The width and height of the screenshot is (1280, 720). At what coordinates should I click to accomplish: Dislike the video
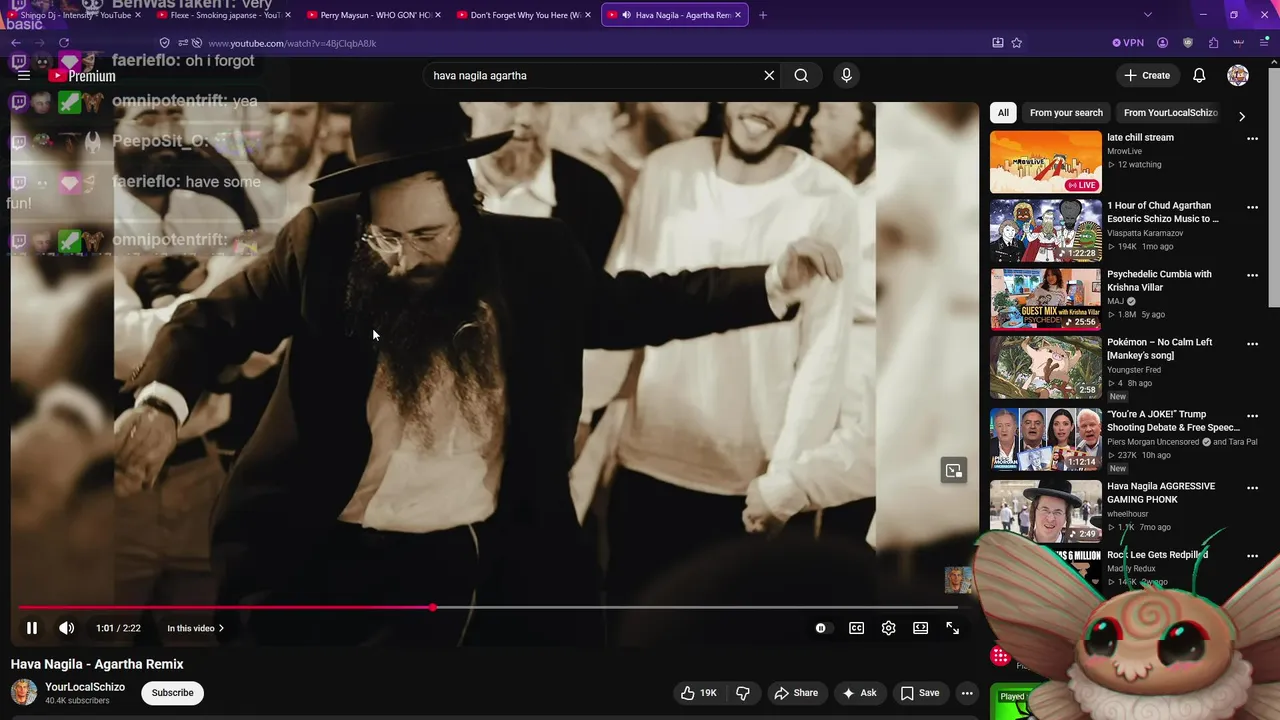click(743, 693)
